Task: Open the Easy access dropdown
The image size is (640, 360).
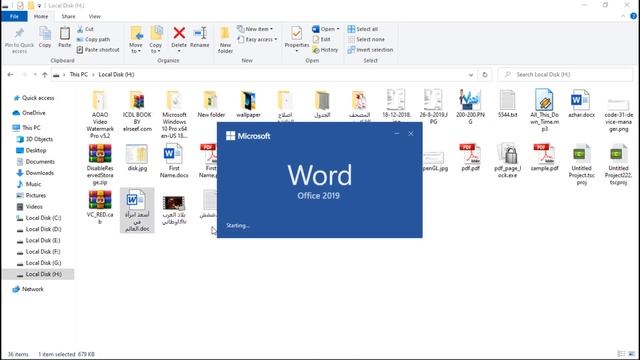Action: pos(257,39)
